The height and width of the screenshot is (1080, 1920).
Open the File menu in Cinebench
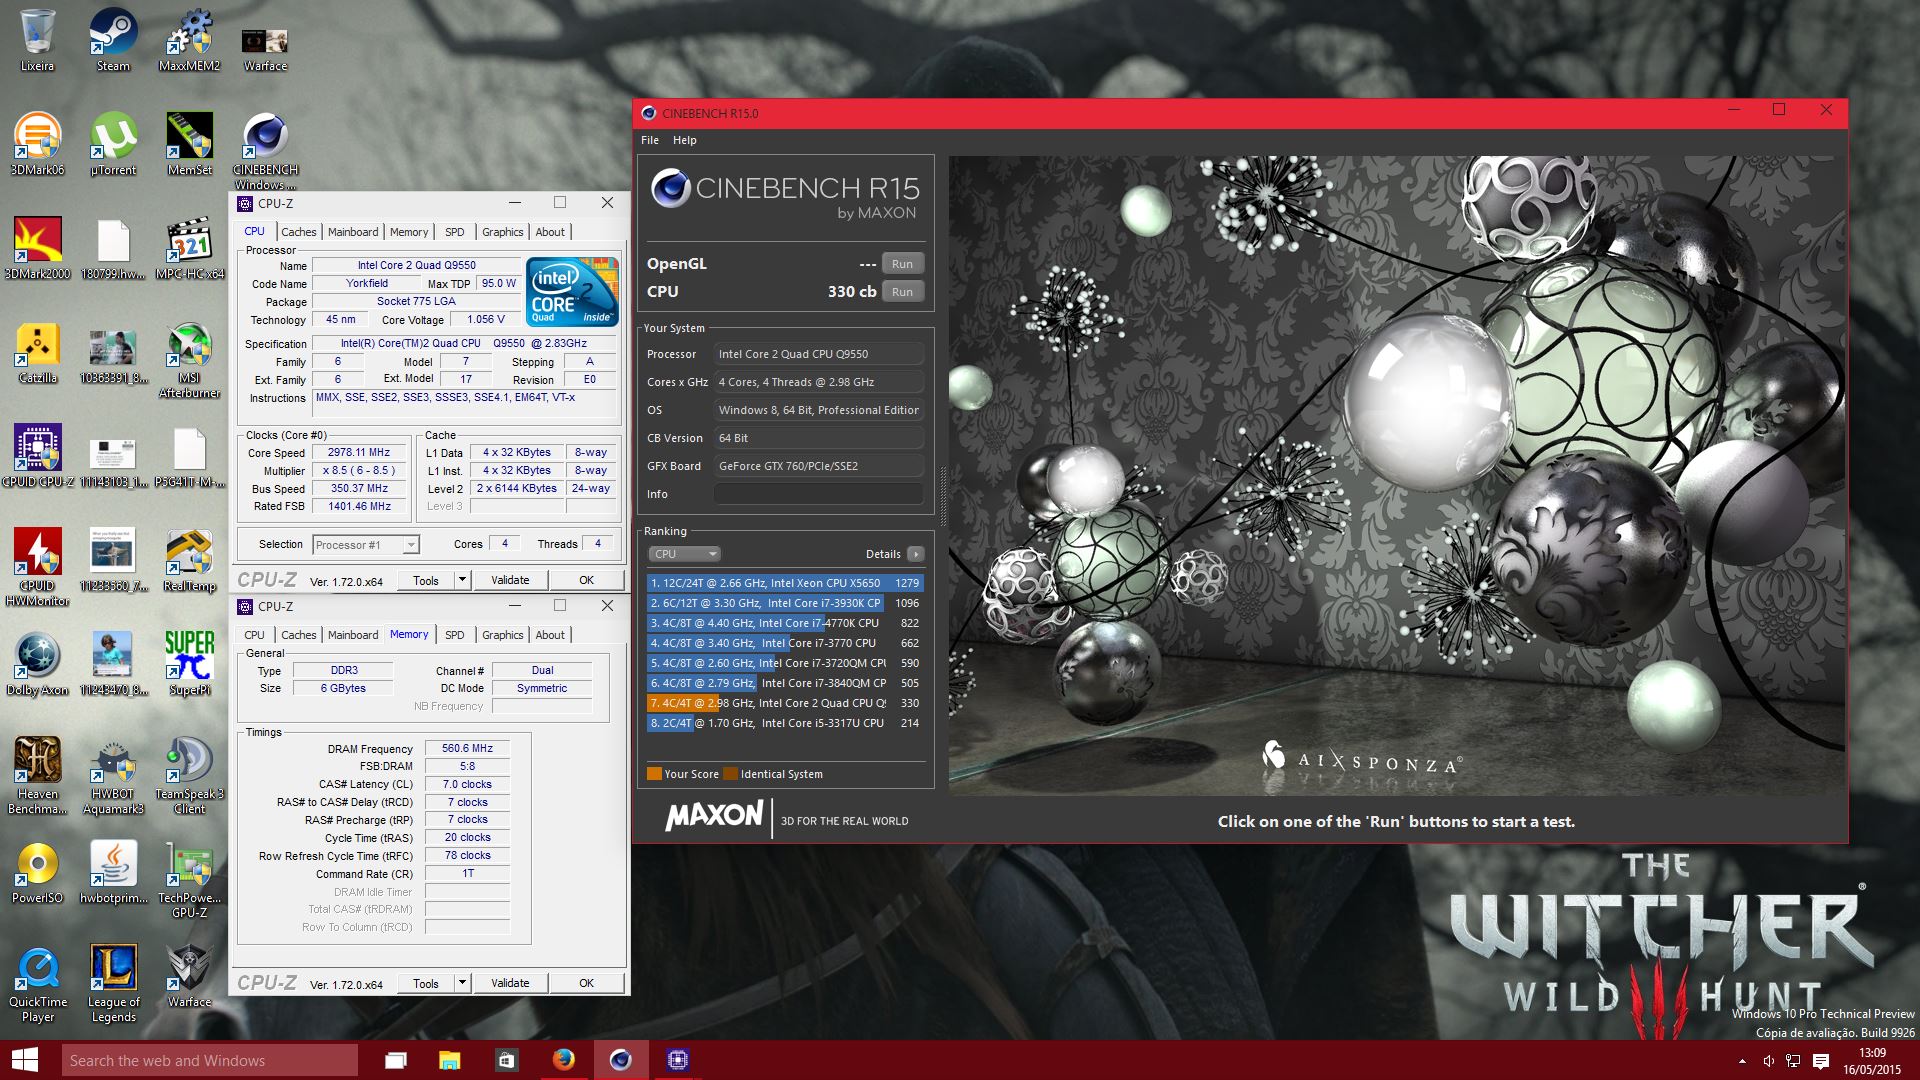coord(650,140)
